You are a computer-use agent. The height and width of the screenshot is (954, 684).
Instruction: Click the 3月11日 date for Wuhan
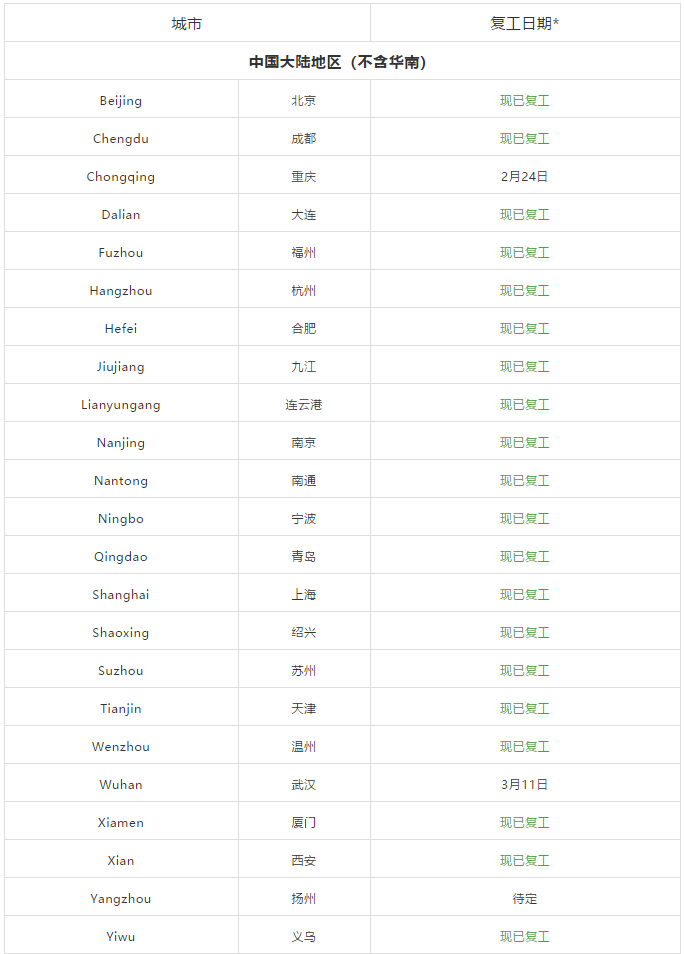pyautogui.click(x=525, y=785)
